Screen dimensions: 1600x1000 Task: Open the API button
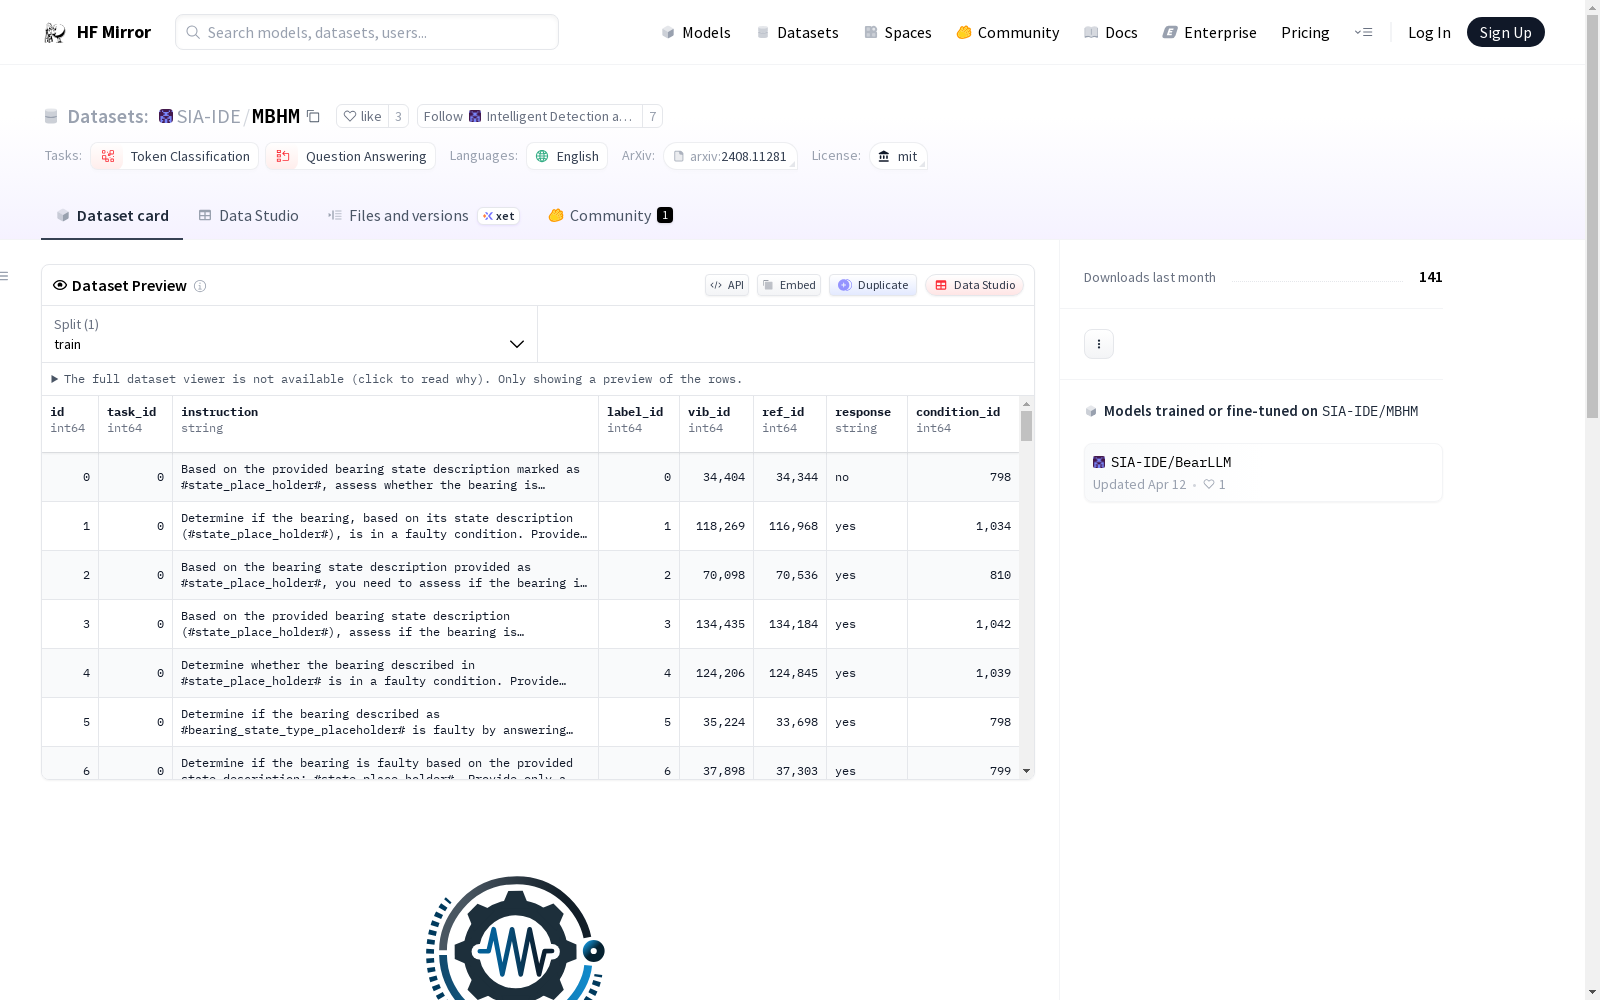[x=727, y=285]
